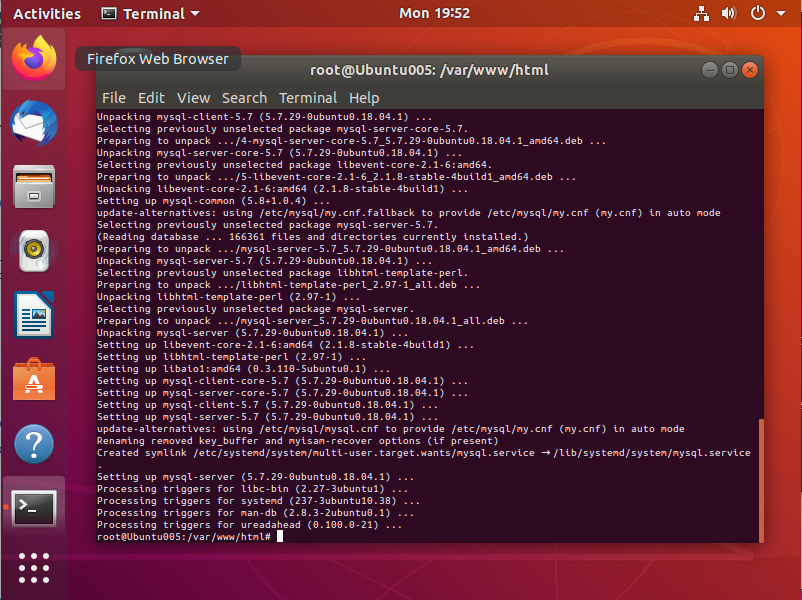
Task: Click the Activities button
Action: point(47,13)
